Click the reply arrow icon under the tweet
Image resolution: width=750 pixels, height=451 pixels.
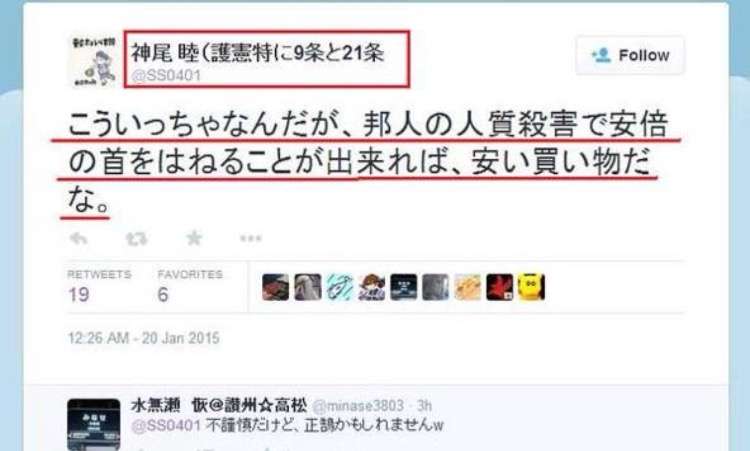[78, 238]
